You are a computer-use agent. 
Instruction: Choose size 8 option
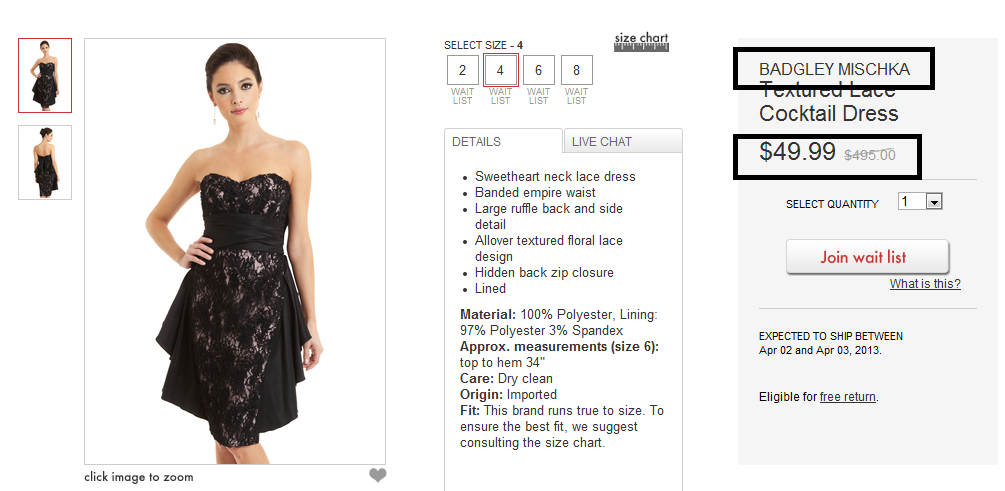point(577,70)
